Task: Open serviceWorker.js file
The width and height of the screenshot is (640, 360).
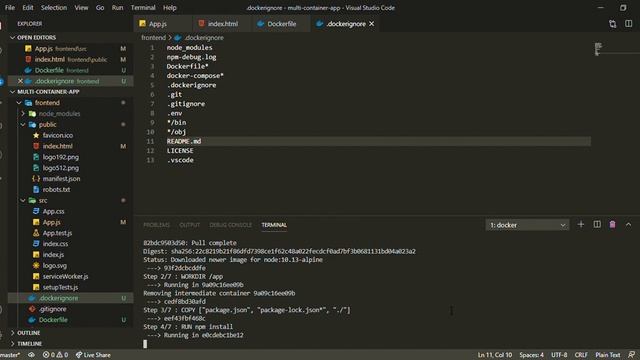Action: pyautogui.click(x=65, y=276)
